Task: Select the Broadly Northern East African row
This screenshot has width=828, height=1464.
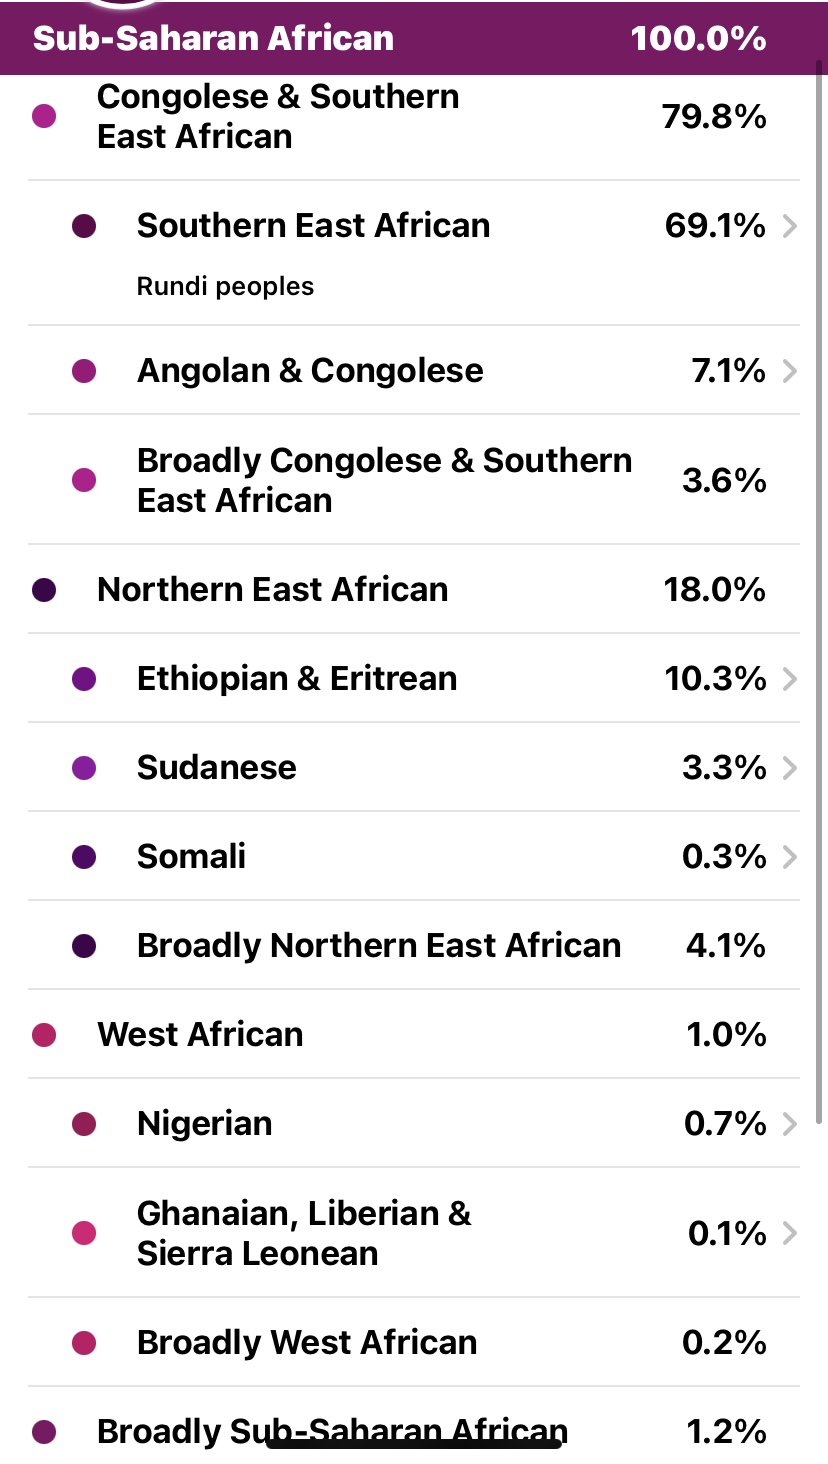Action: coord(414,945)
